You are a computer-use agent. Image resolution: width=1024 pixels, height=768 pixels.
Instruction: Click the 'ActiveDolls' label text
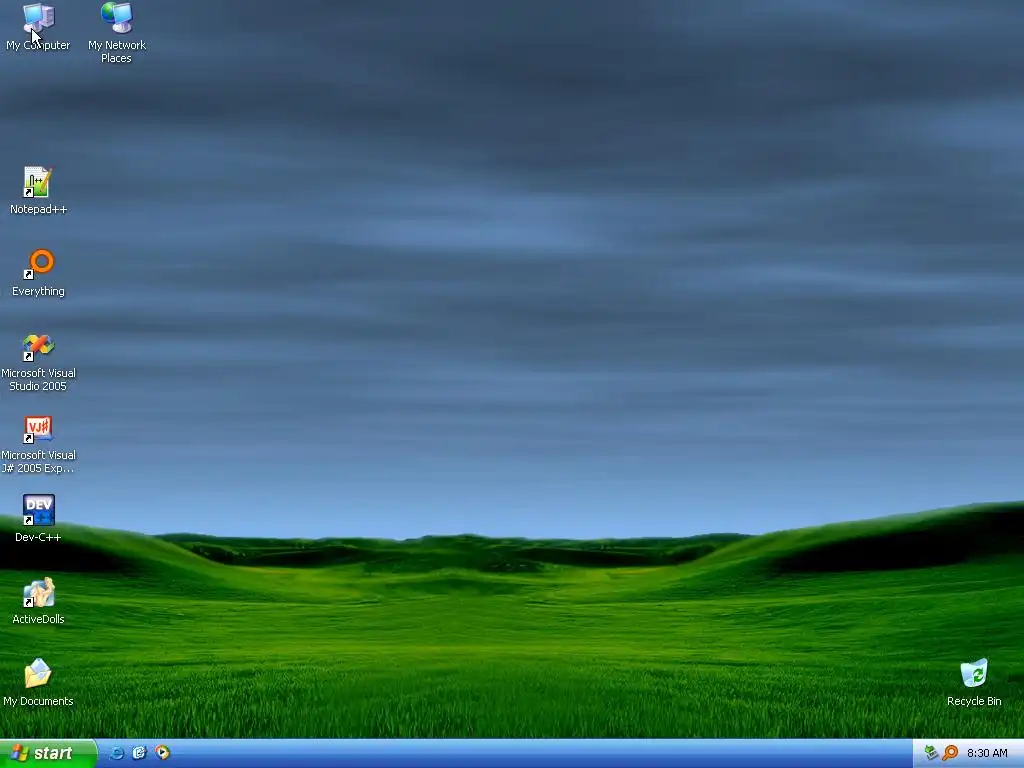(38, 619)
